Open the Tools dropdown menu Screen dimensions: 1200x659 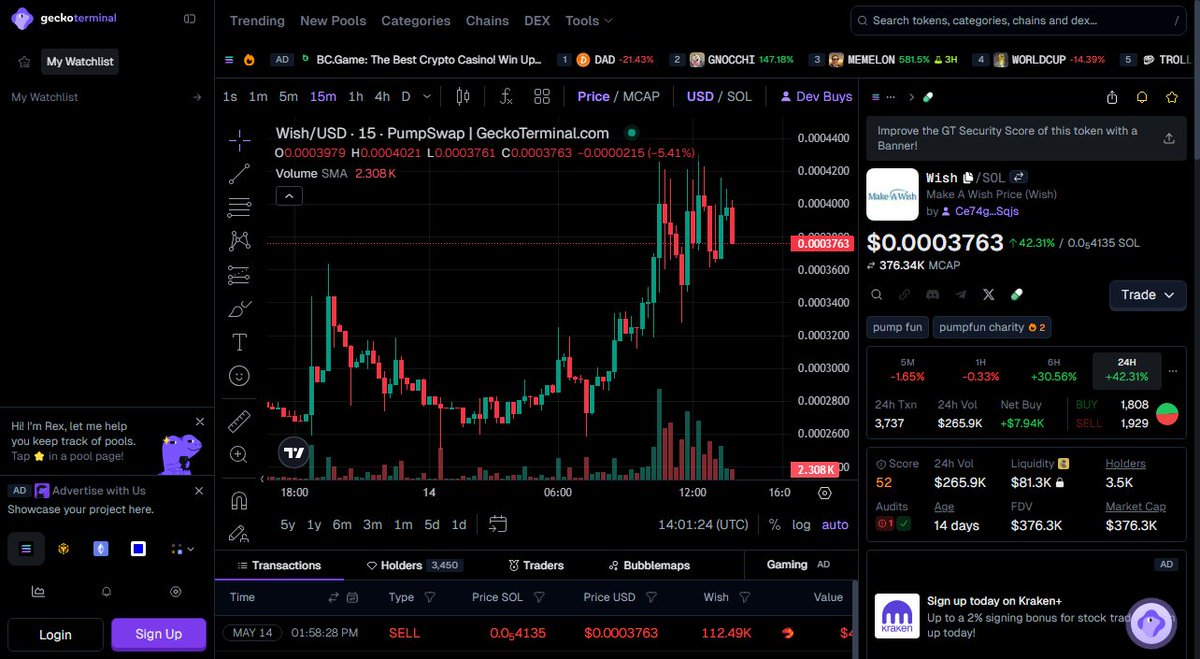pyautogui.click(x=589, y=20)
